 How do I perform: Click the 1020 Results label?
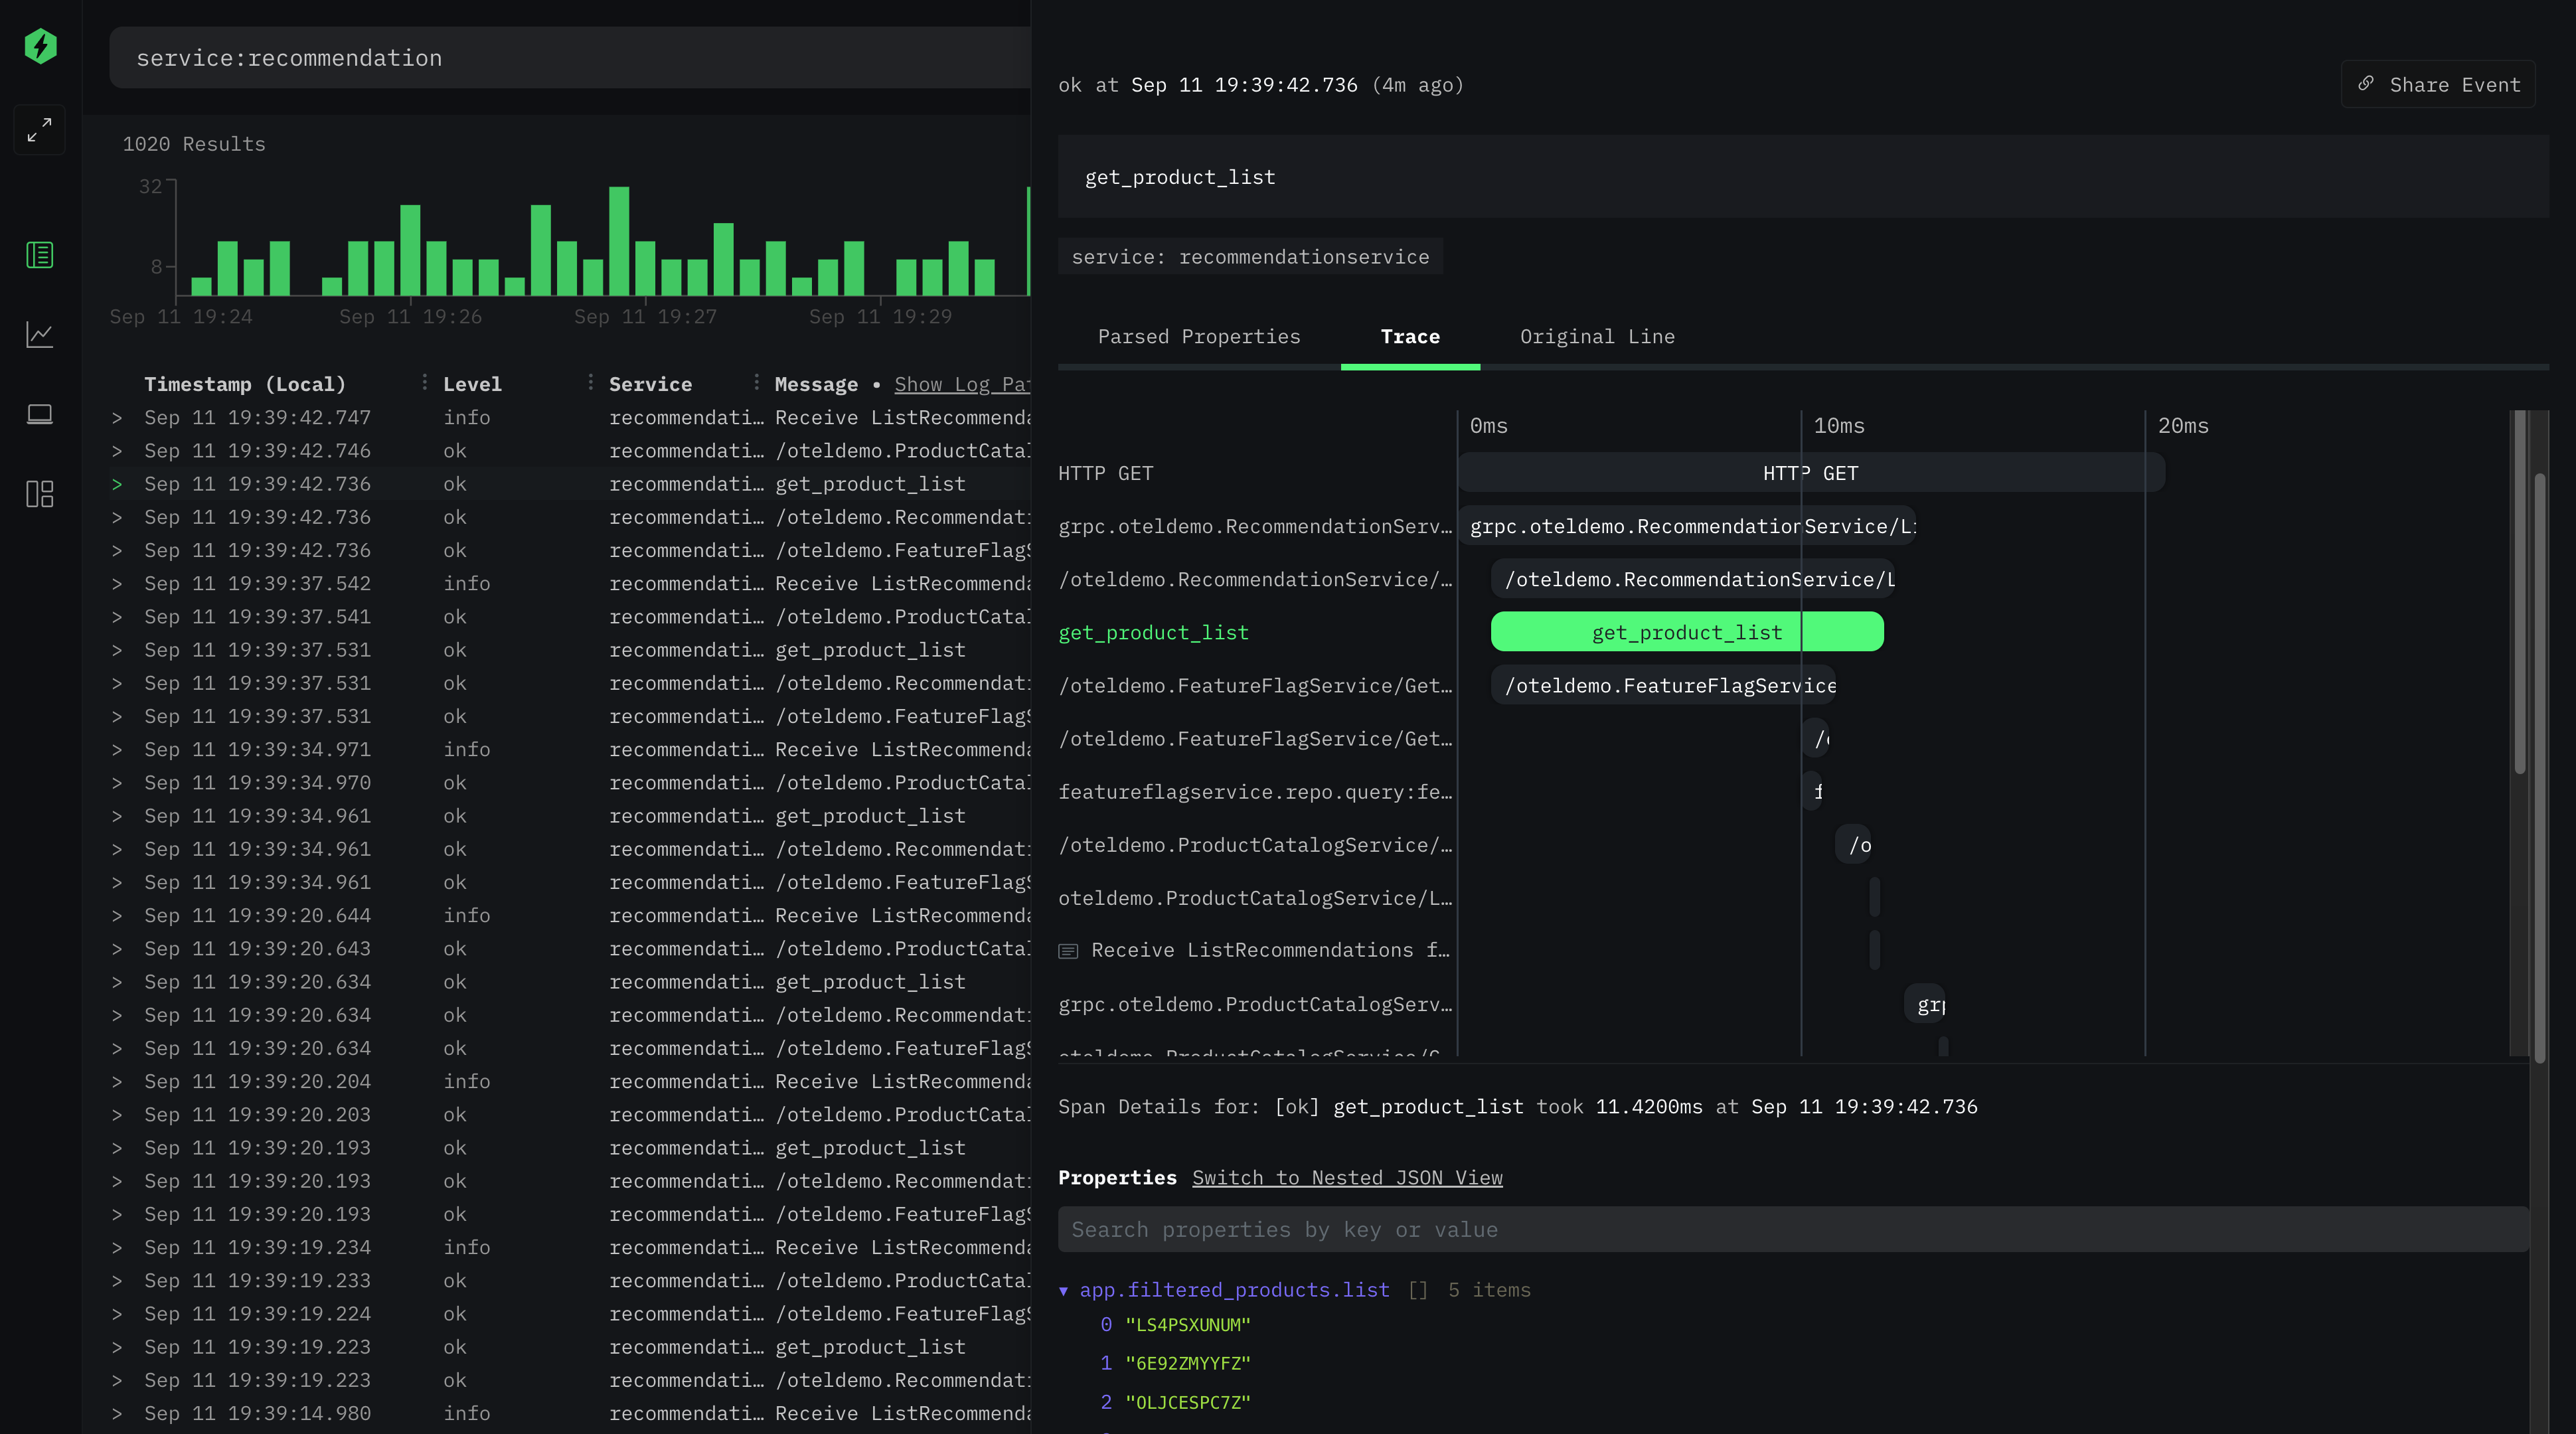[x=194, y=144]
